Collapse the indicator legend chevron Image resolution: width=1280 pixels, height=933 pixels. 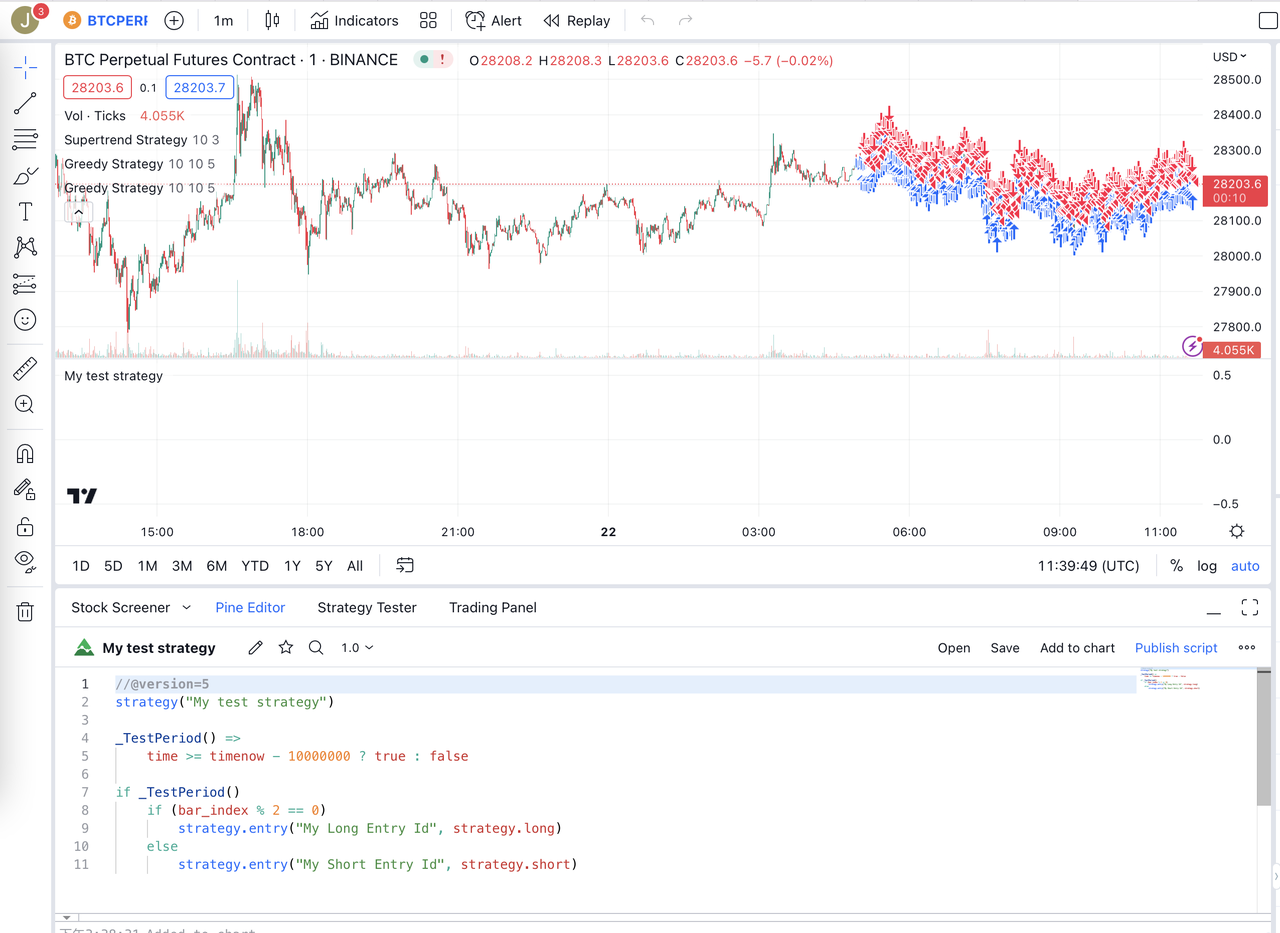[78, 211]
